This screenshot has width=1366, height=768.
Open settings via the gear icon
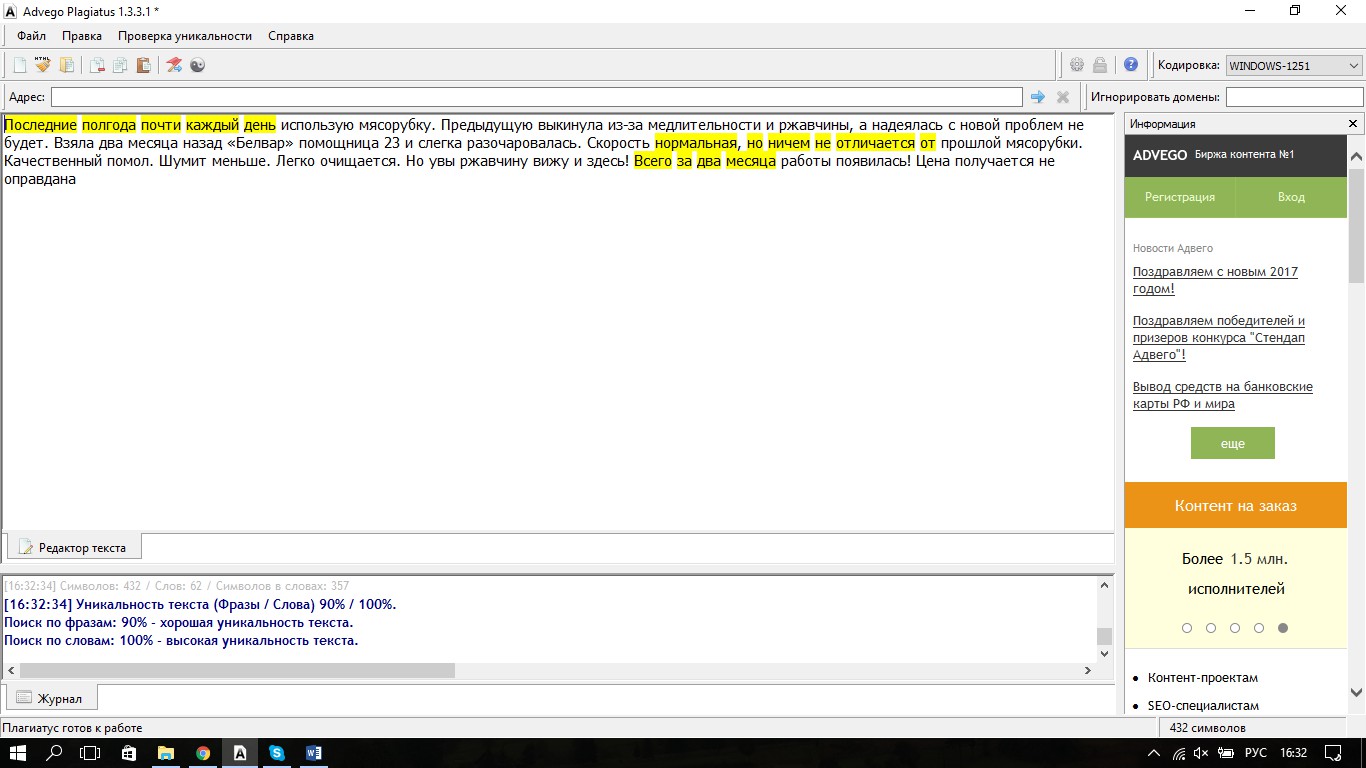(x=1077, y=65)
